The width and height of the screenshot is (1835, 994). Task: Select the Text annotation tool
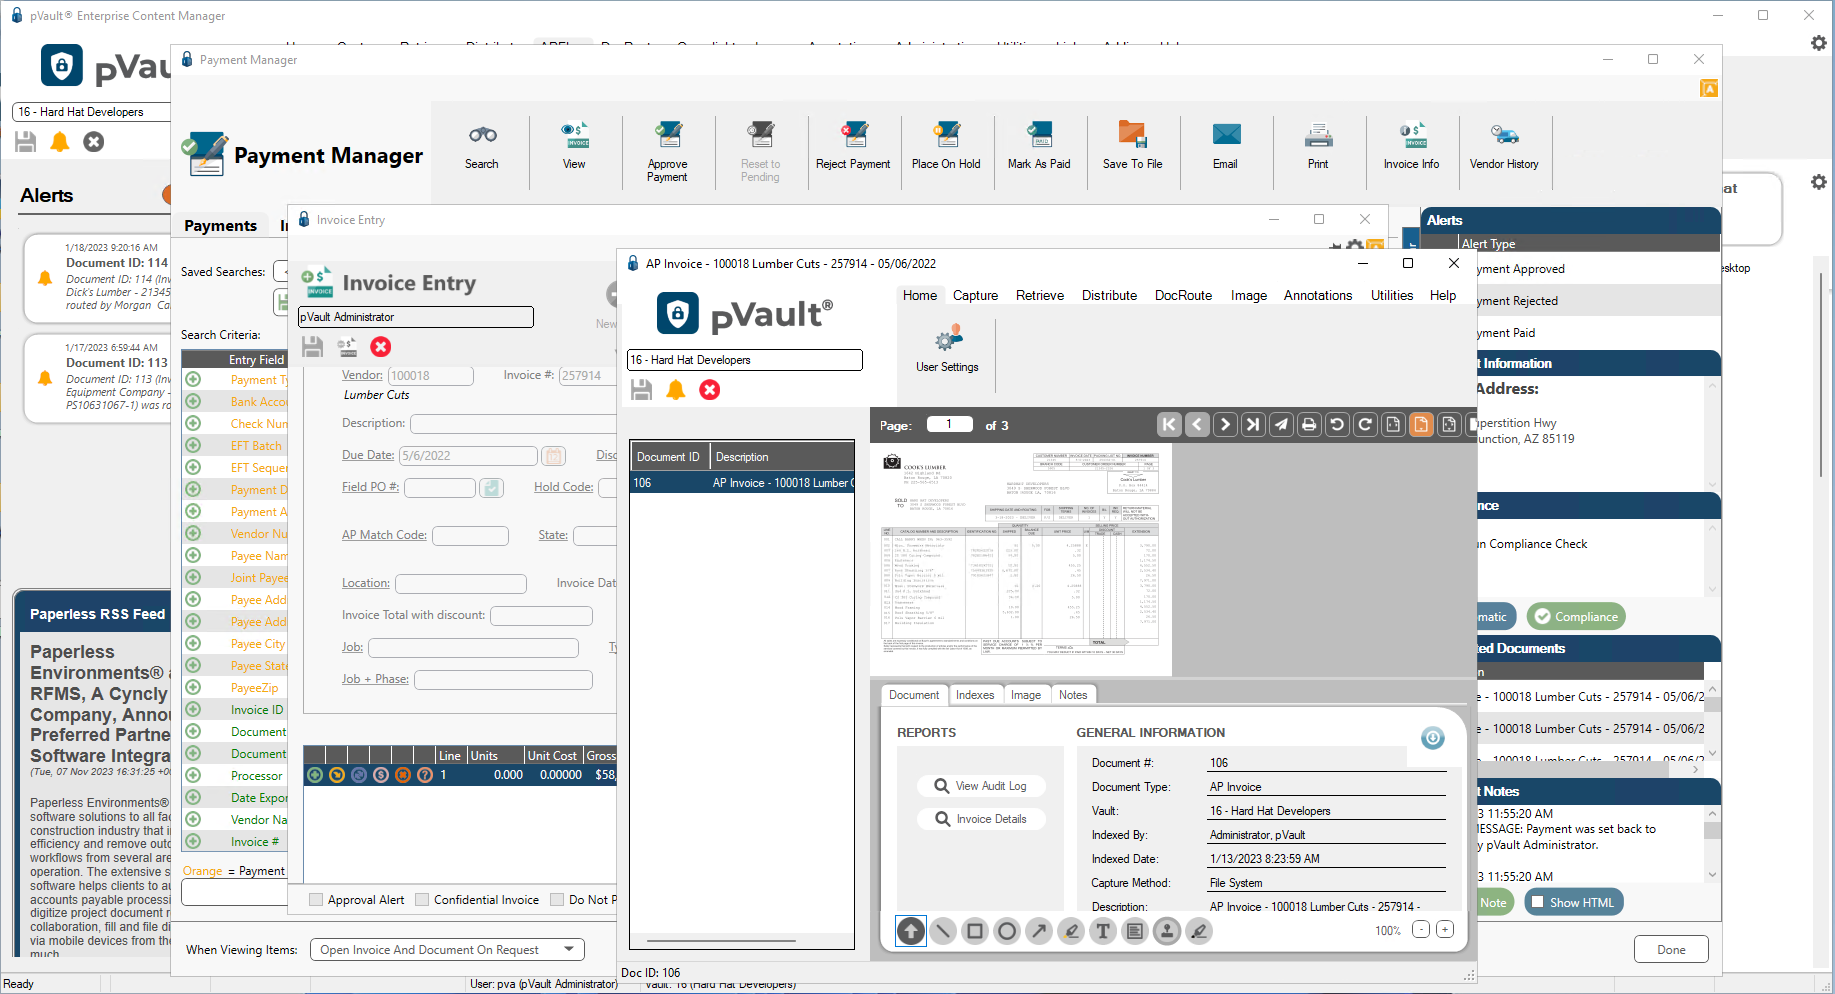click(x=1103, y=931)
